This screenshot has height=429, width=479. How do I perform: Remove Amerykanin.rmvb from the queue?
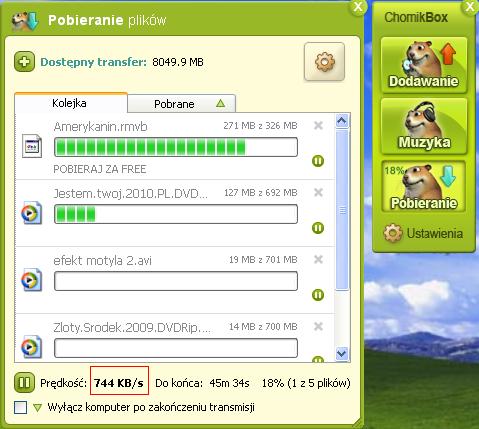(318, 125)
